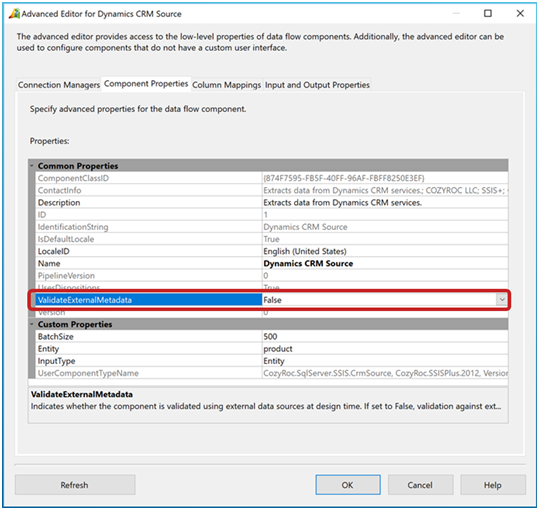Click the BatchSize value 500
The width and height of the screenshot is (539, 510).
click(x=271, y=336)
